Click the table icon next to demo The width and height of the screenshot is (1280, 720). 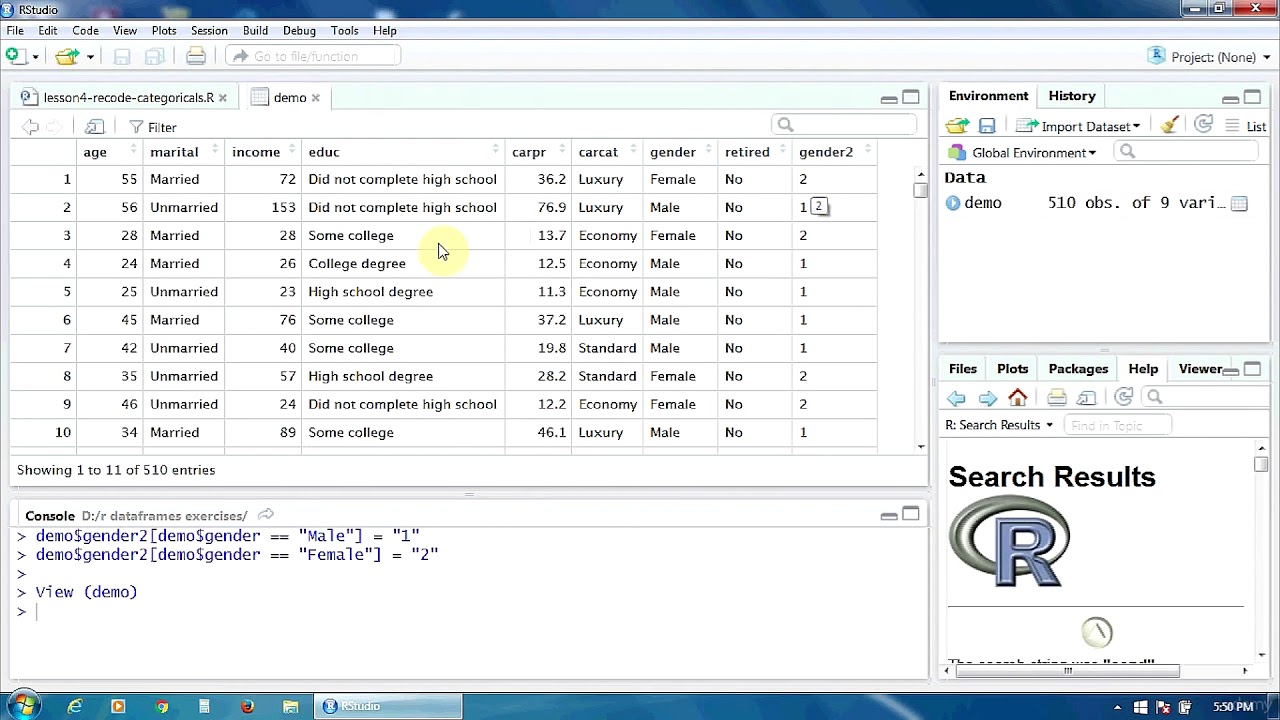pos(1239,203)
